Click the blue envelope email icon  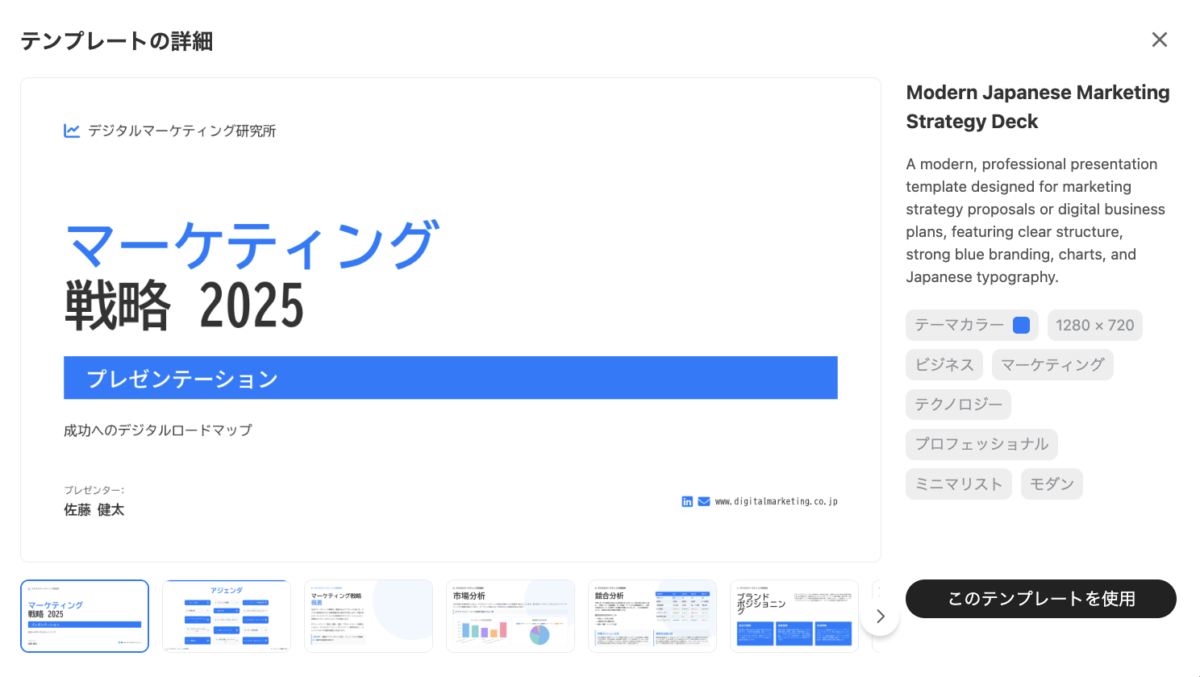click(x=703, y=502)
